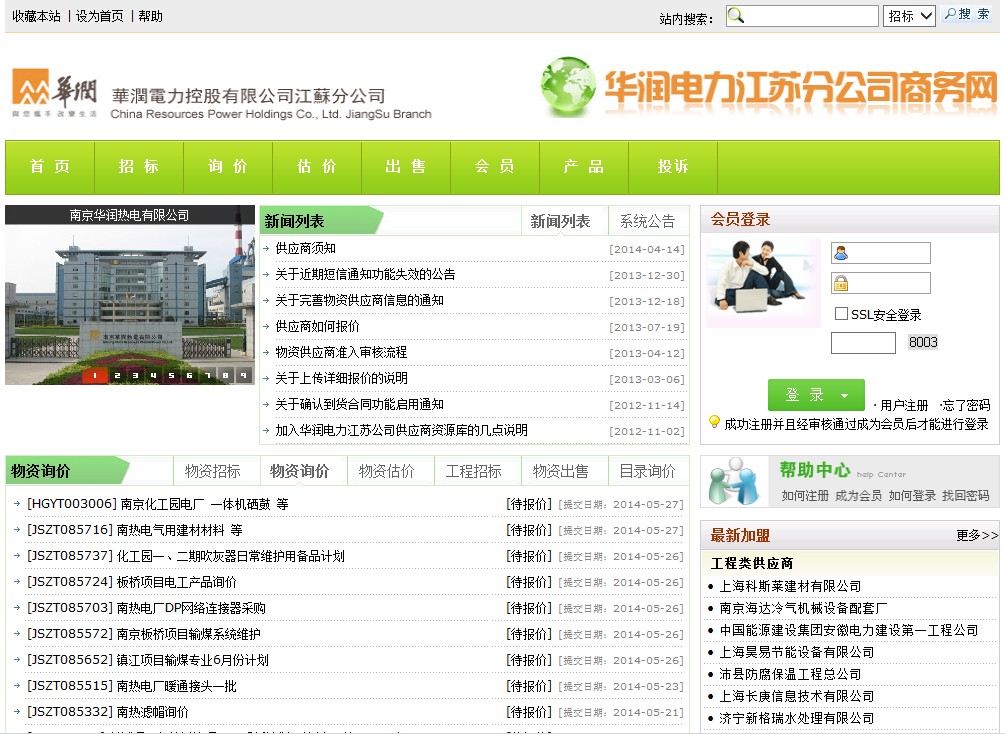1005x734 pixels.
Task: Switch to the 物资招标 tab
Action: pyautogui.click(x=213, y=471)
